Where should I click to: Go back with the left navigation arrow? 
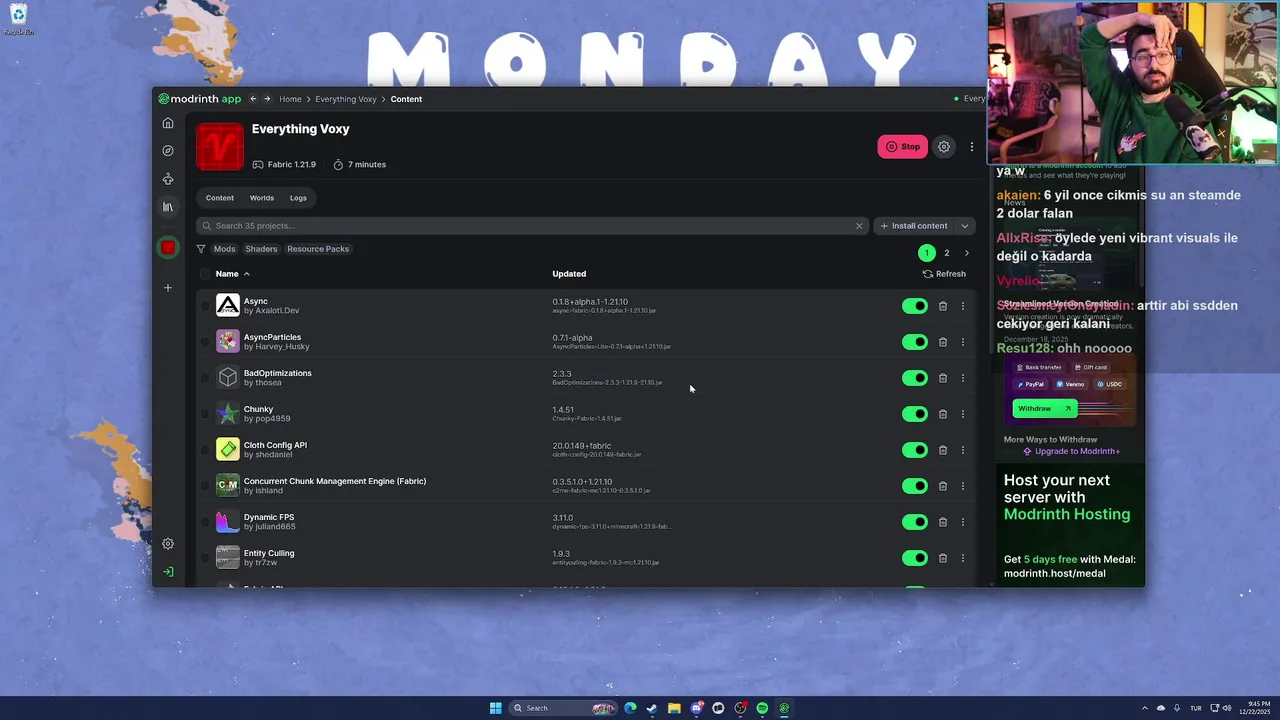(x=253, y=99)
